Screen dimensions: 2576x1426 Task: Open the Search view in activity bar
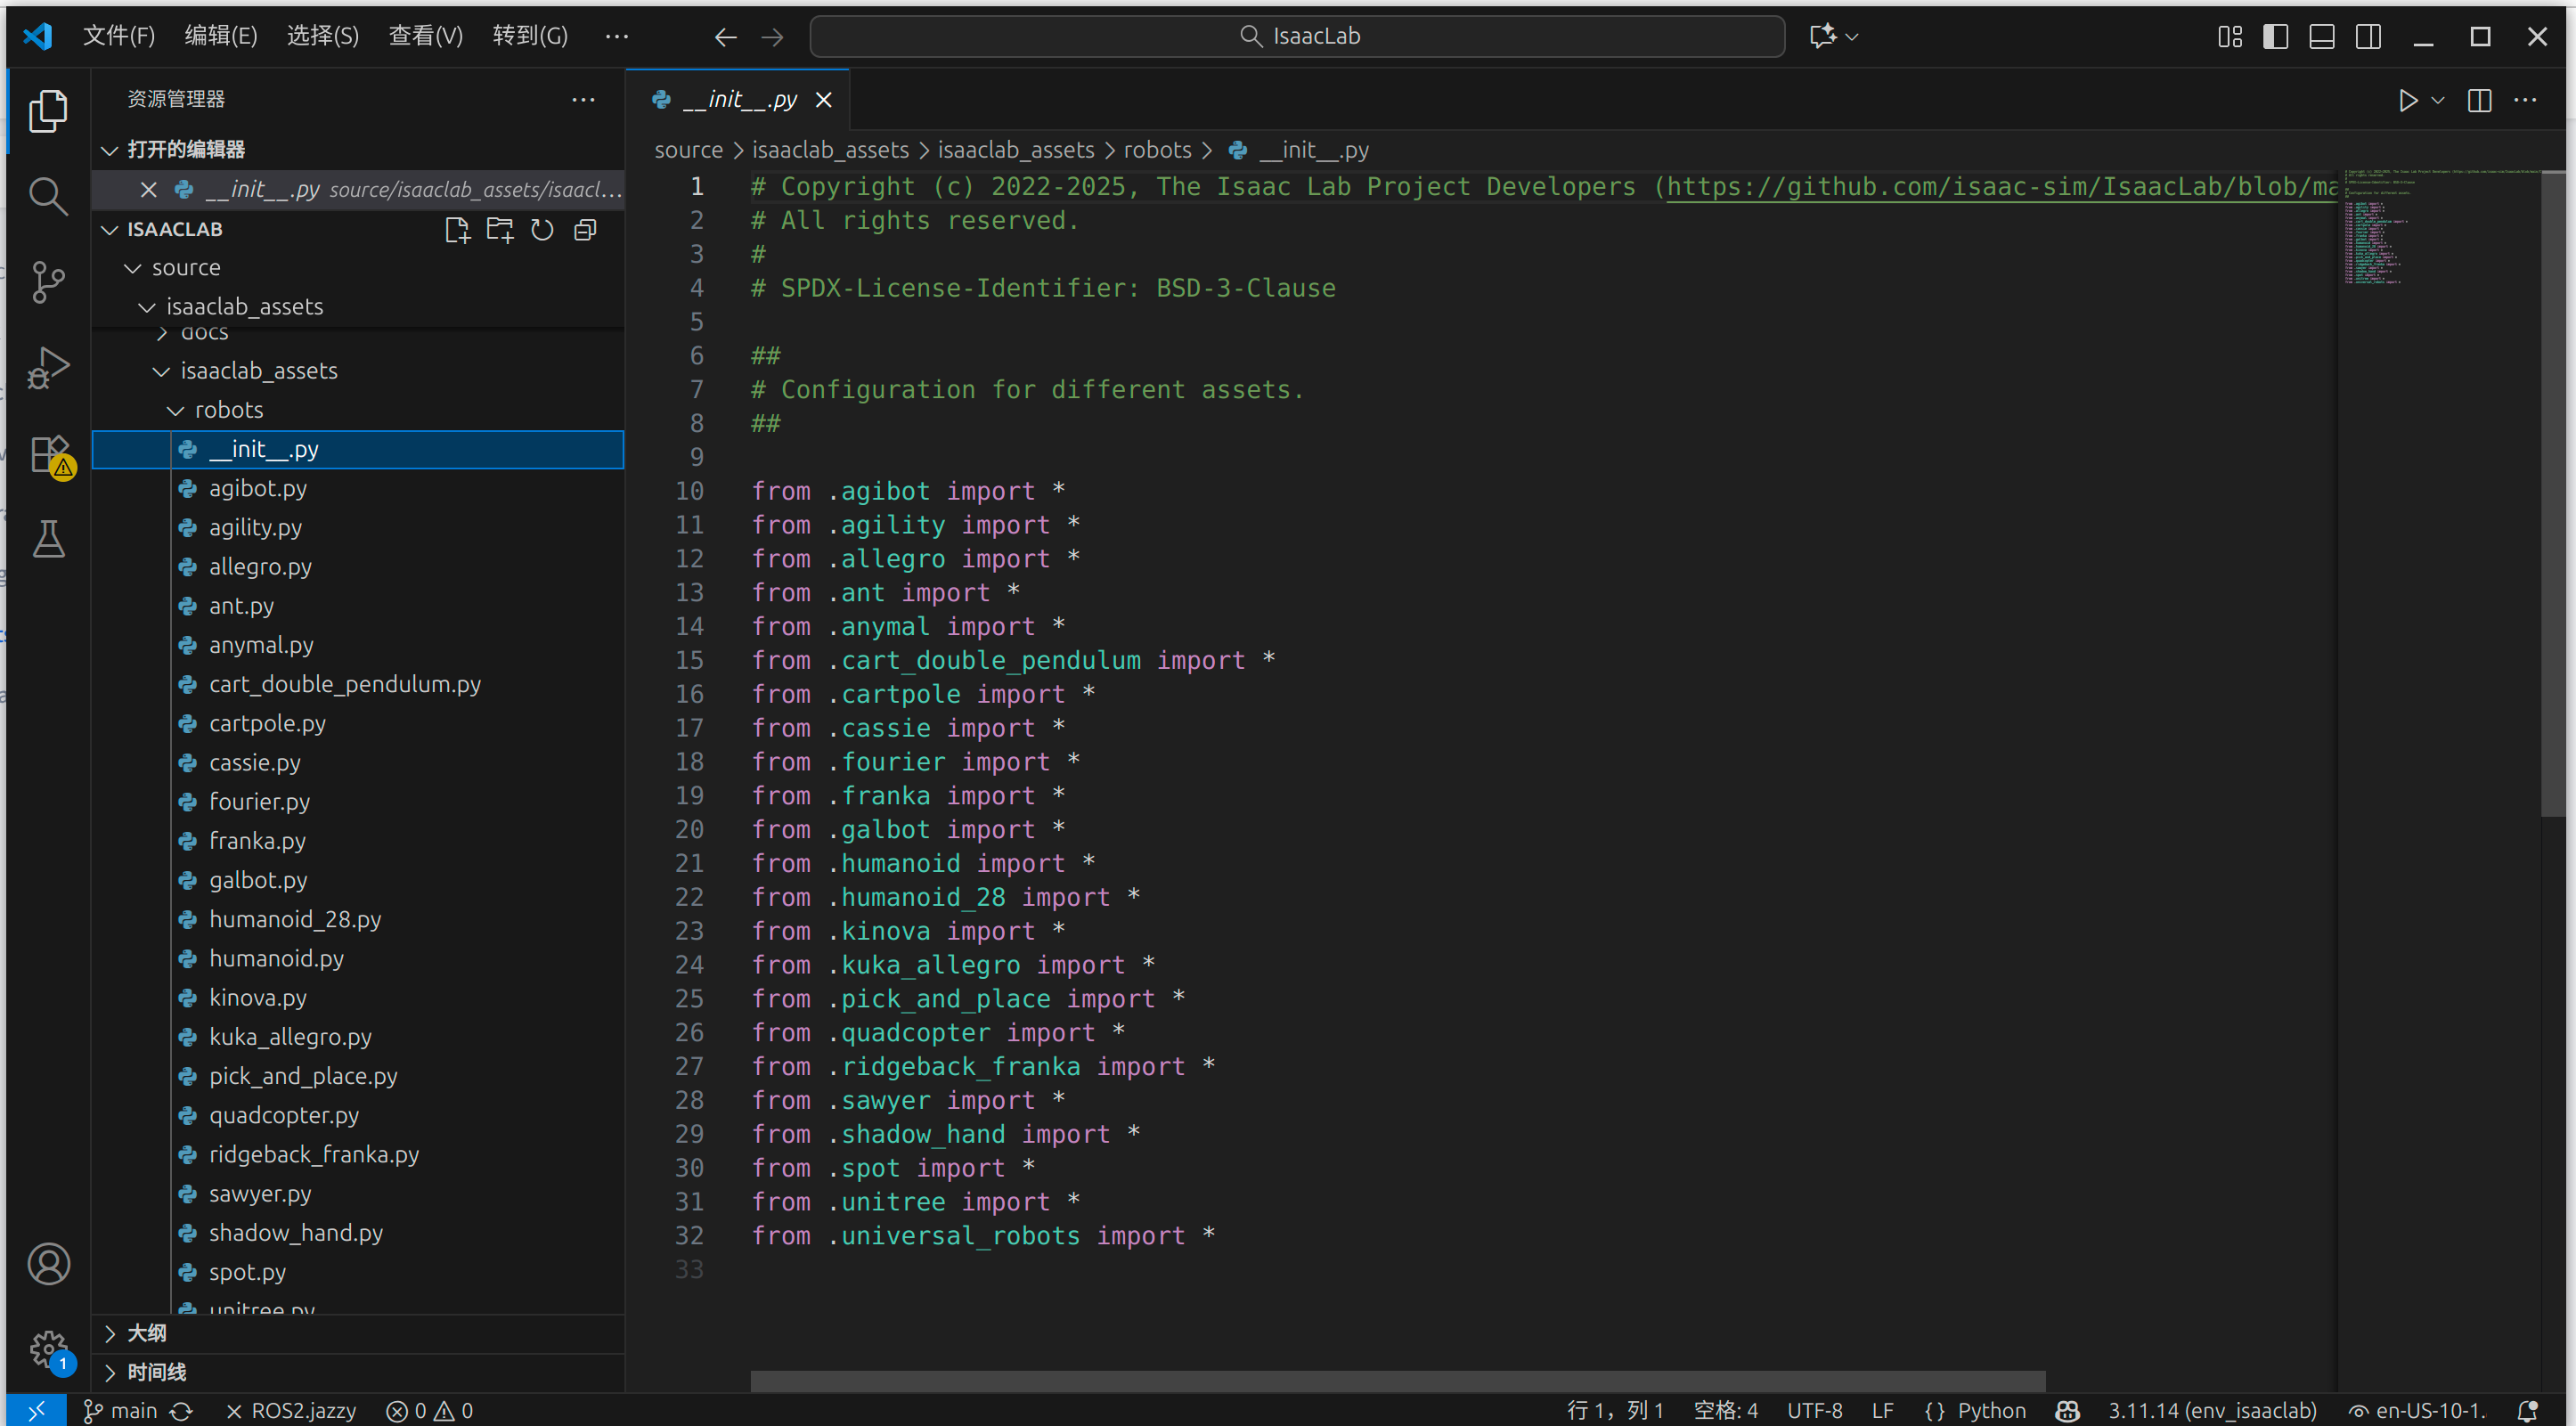coord(48,196)
